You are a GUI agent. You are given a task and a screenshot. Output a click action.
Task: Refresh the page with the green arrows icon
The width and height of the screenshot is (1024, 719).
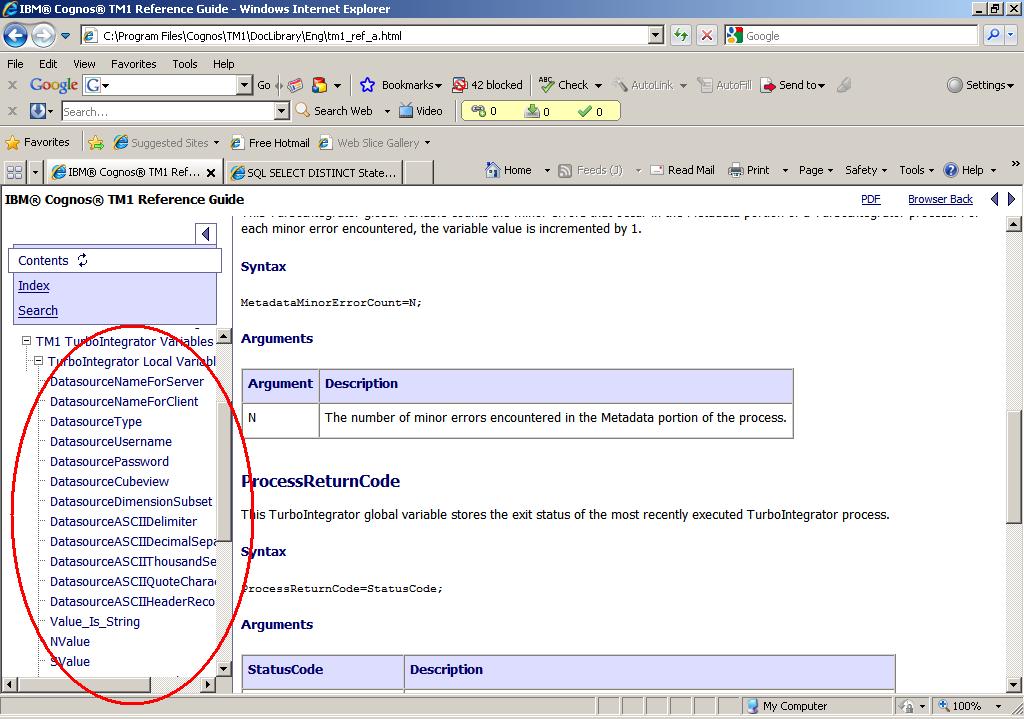pyautogui.click(x=680, y=35)
